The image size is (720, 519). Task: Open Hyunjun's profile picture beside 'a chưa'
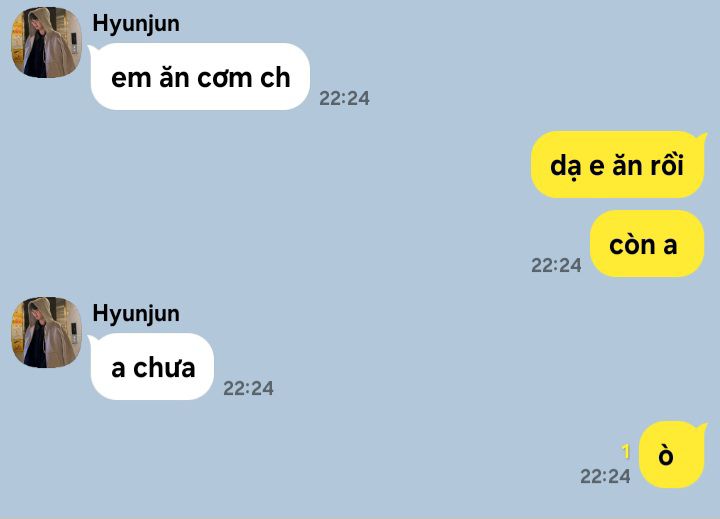coord(46,332)
